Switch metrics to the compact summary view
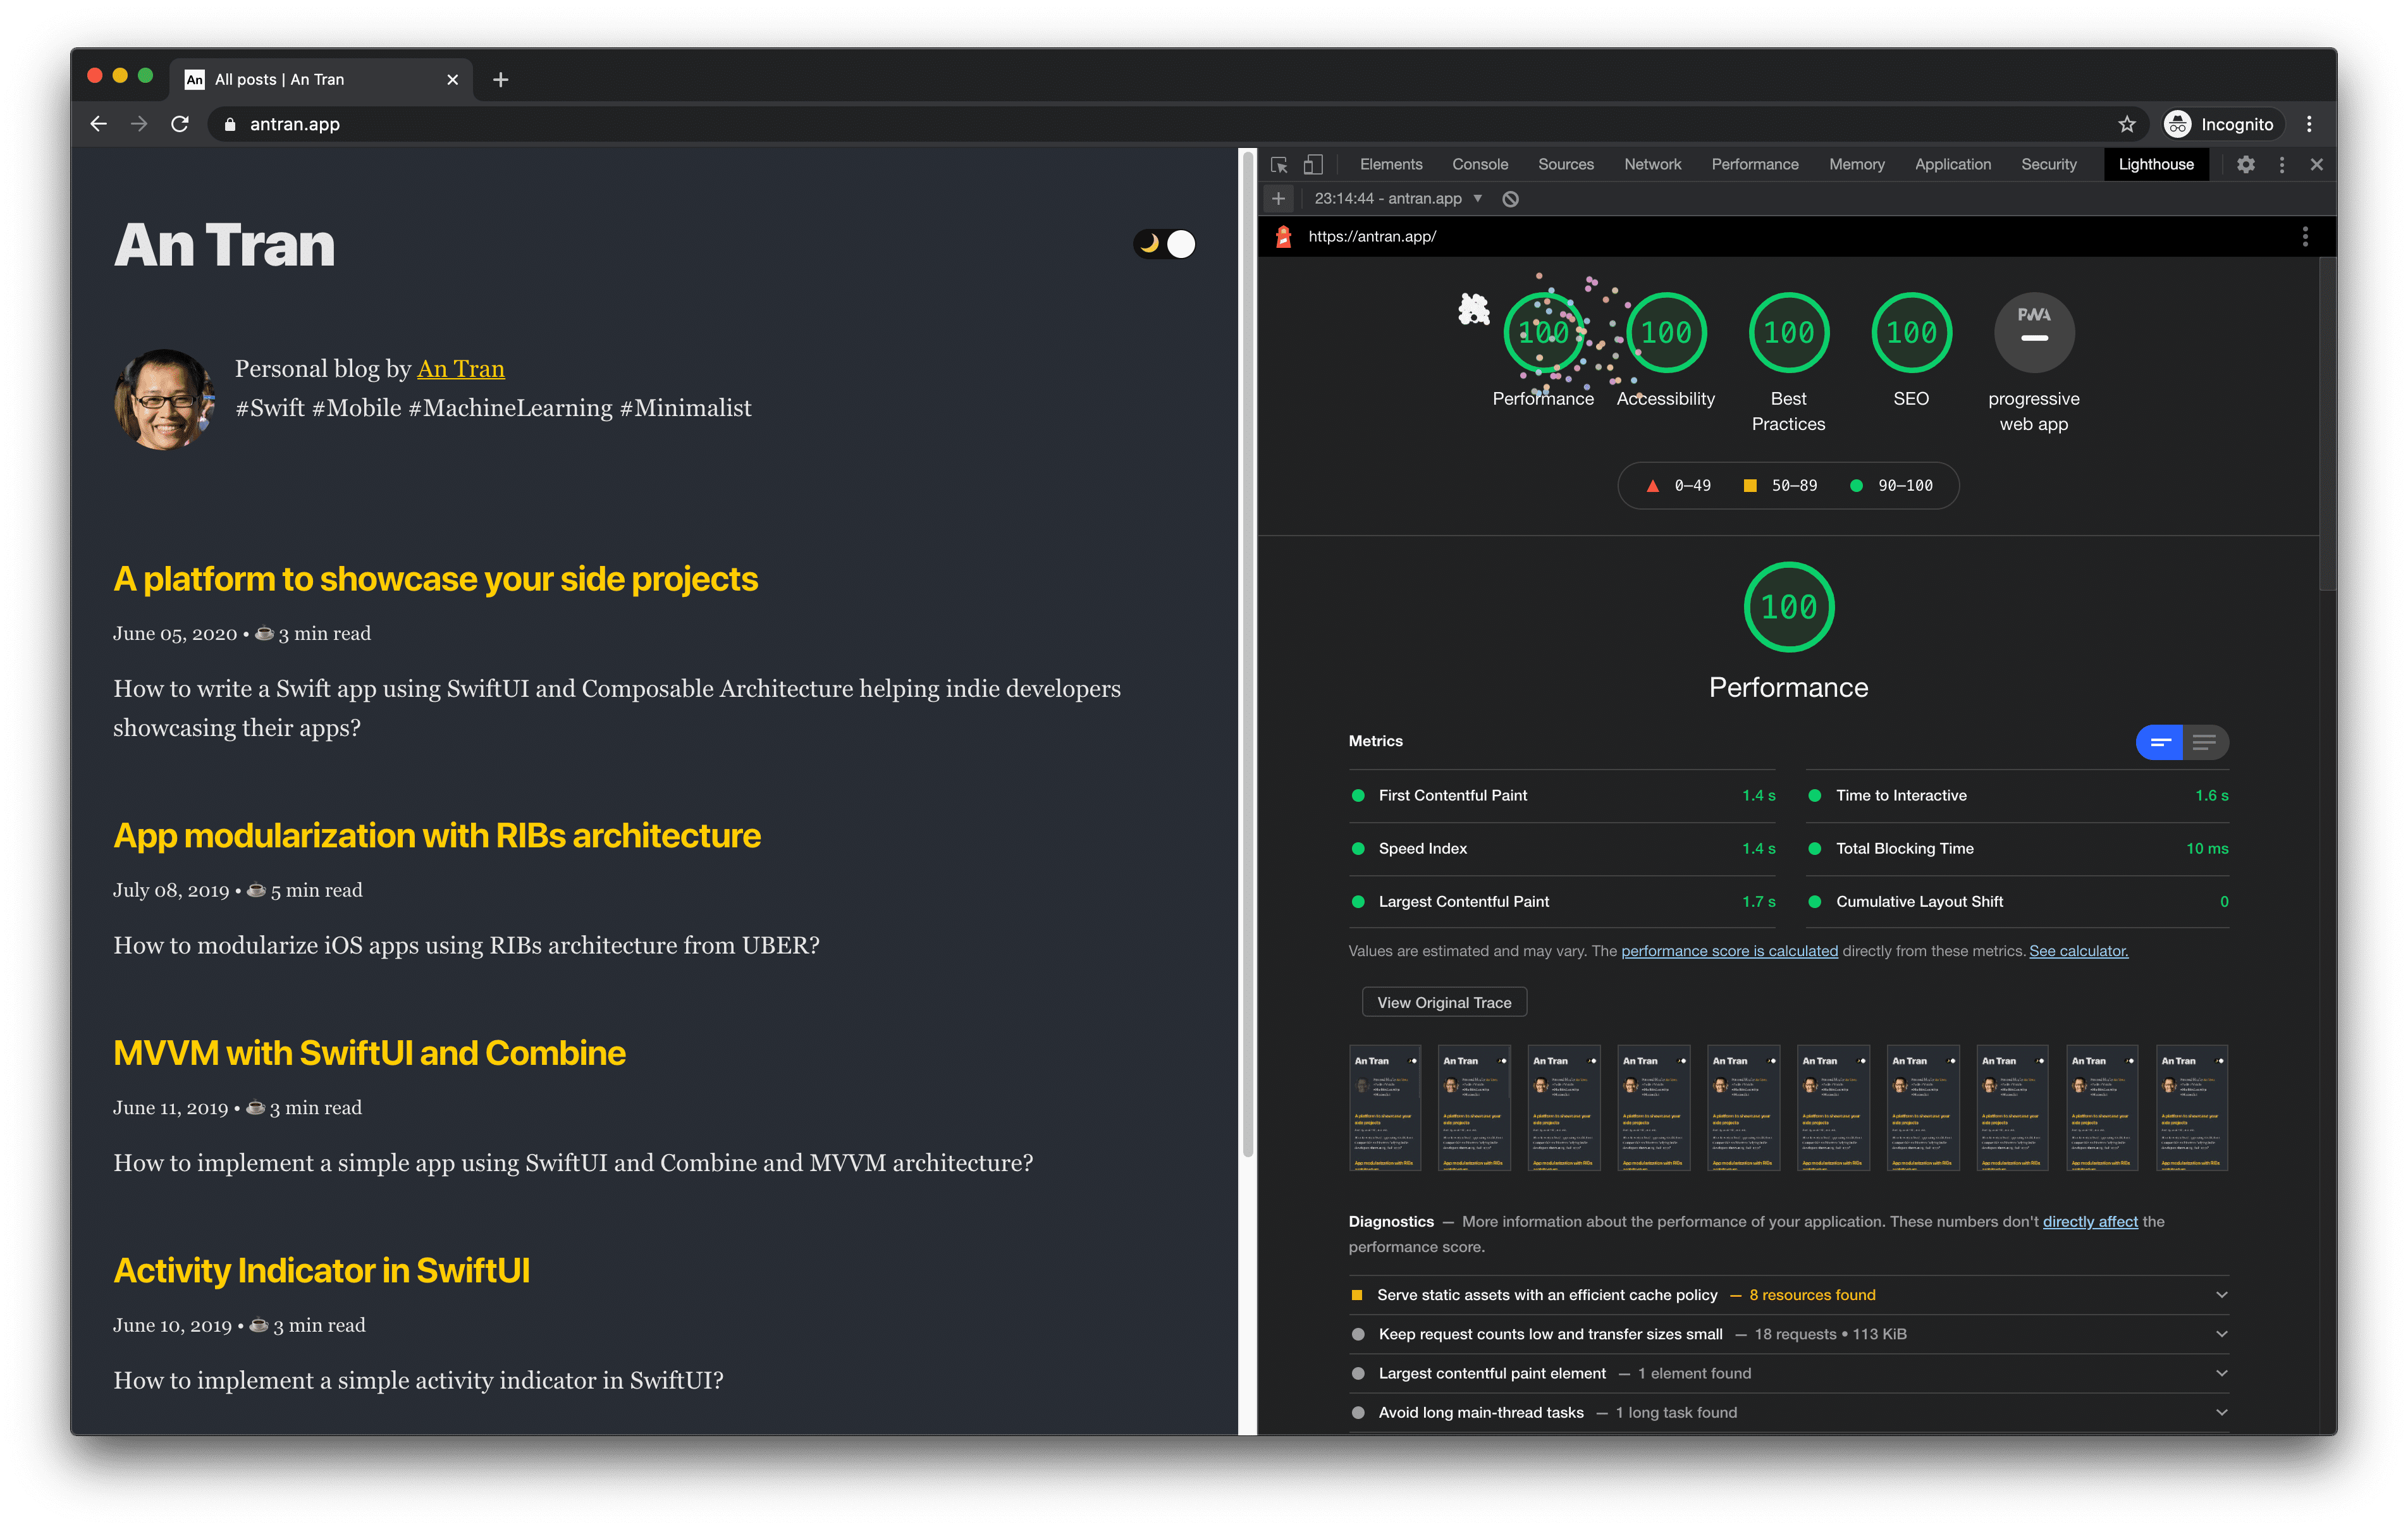 (x=2160, y=742)
